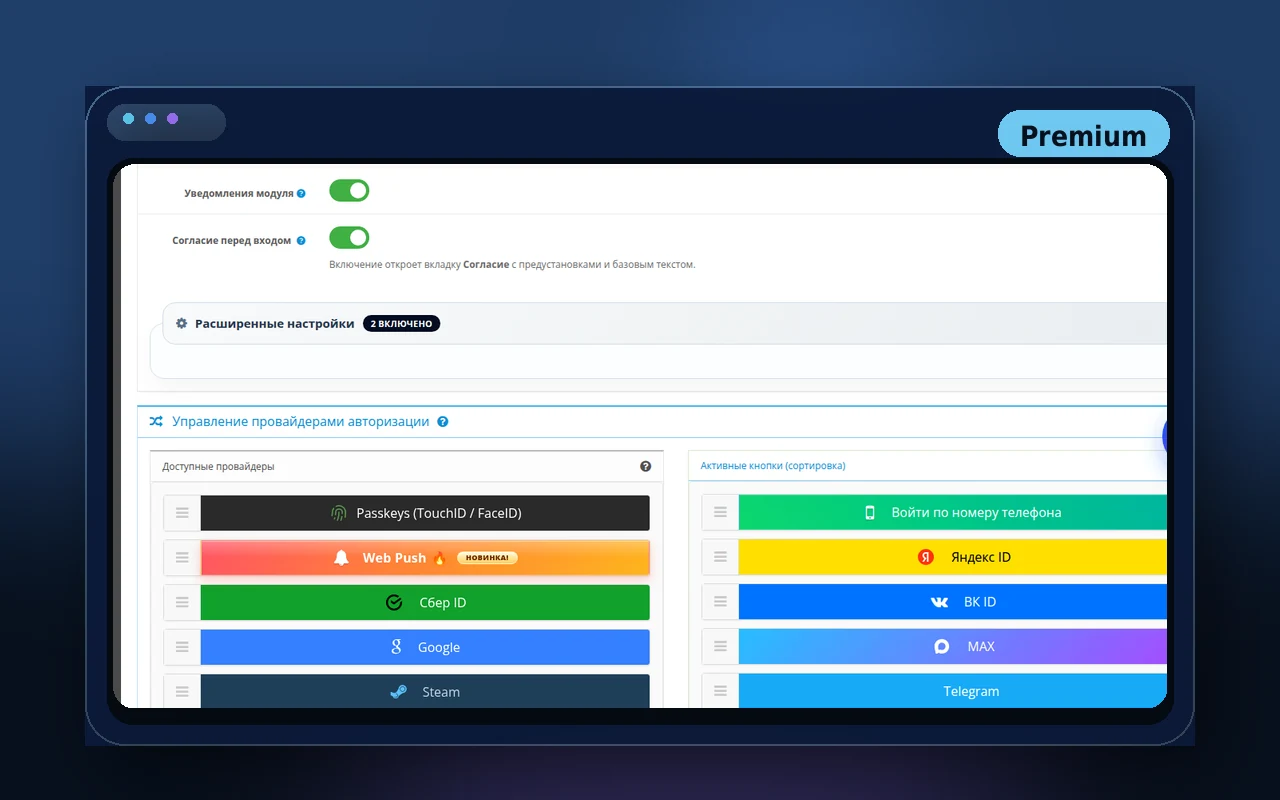Click drag handle beside VK ID button
This screenshot has width=1280, height=800.
pyautogui.click(x=720, y=602)
